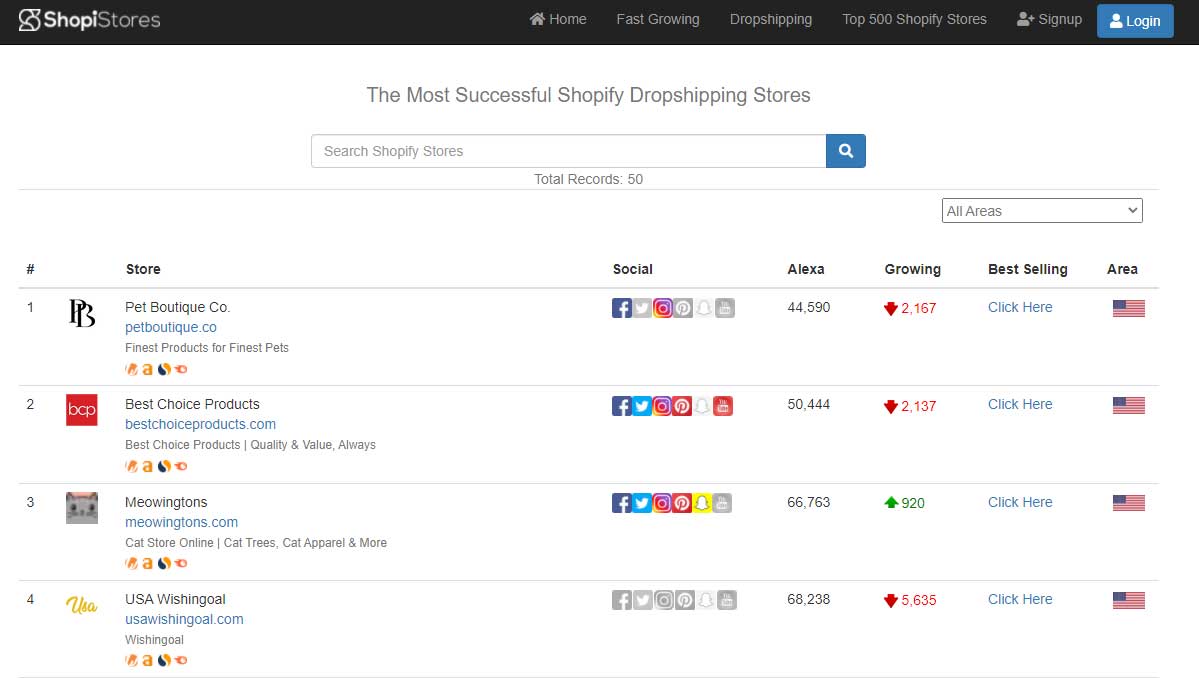
Task: Click Meowingtons' Pinterest icon
Action: click(x=683, y=503)
